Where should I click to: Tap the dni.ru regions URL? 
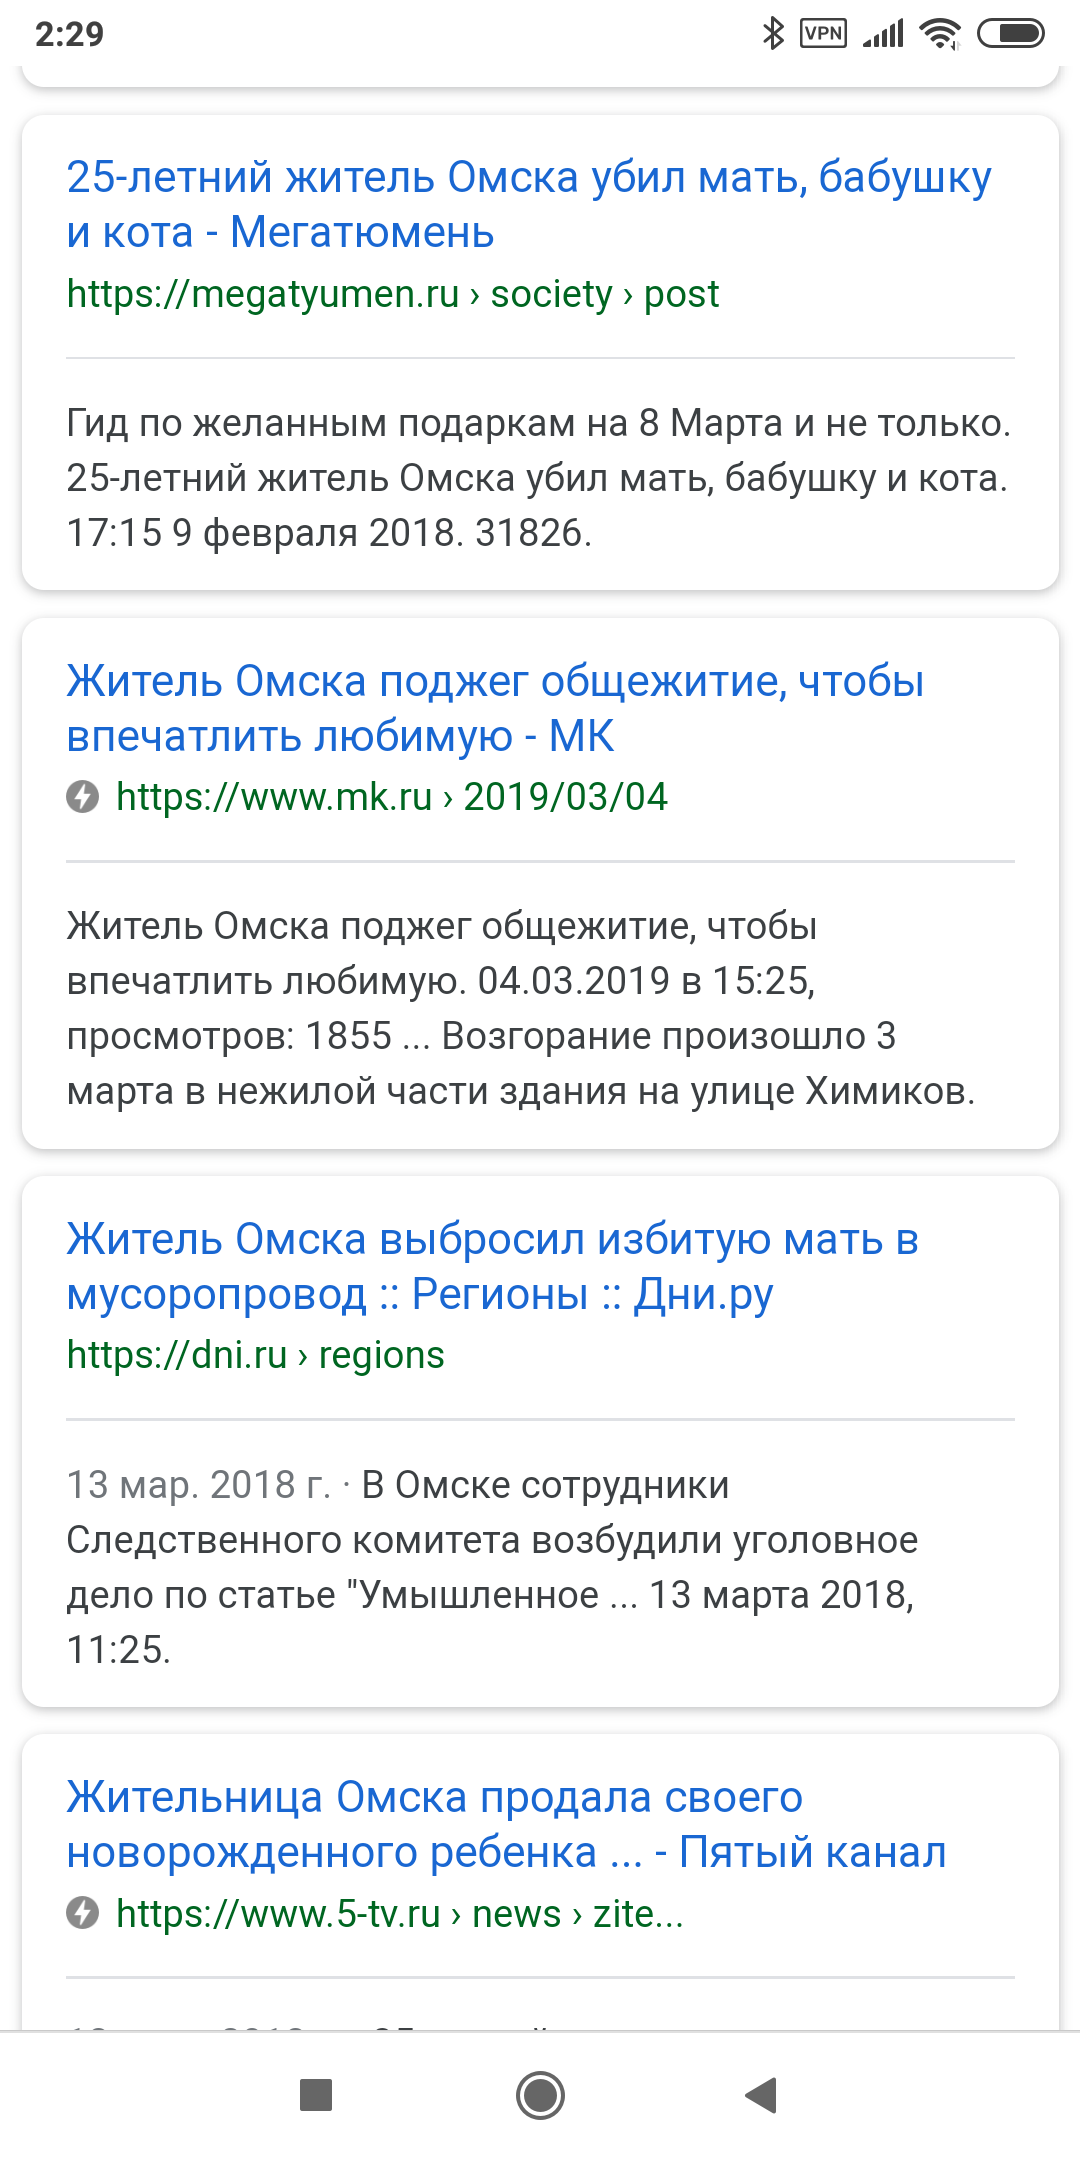coord(255,1355)
